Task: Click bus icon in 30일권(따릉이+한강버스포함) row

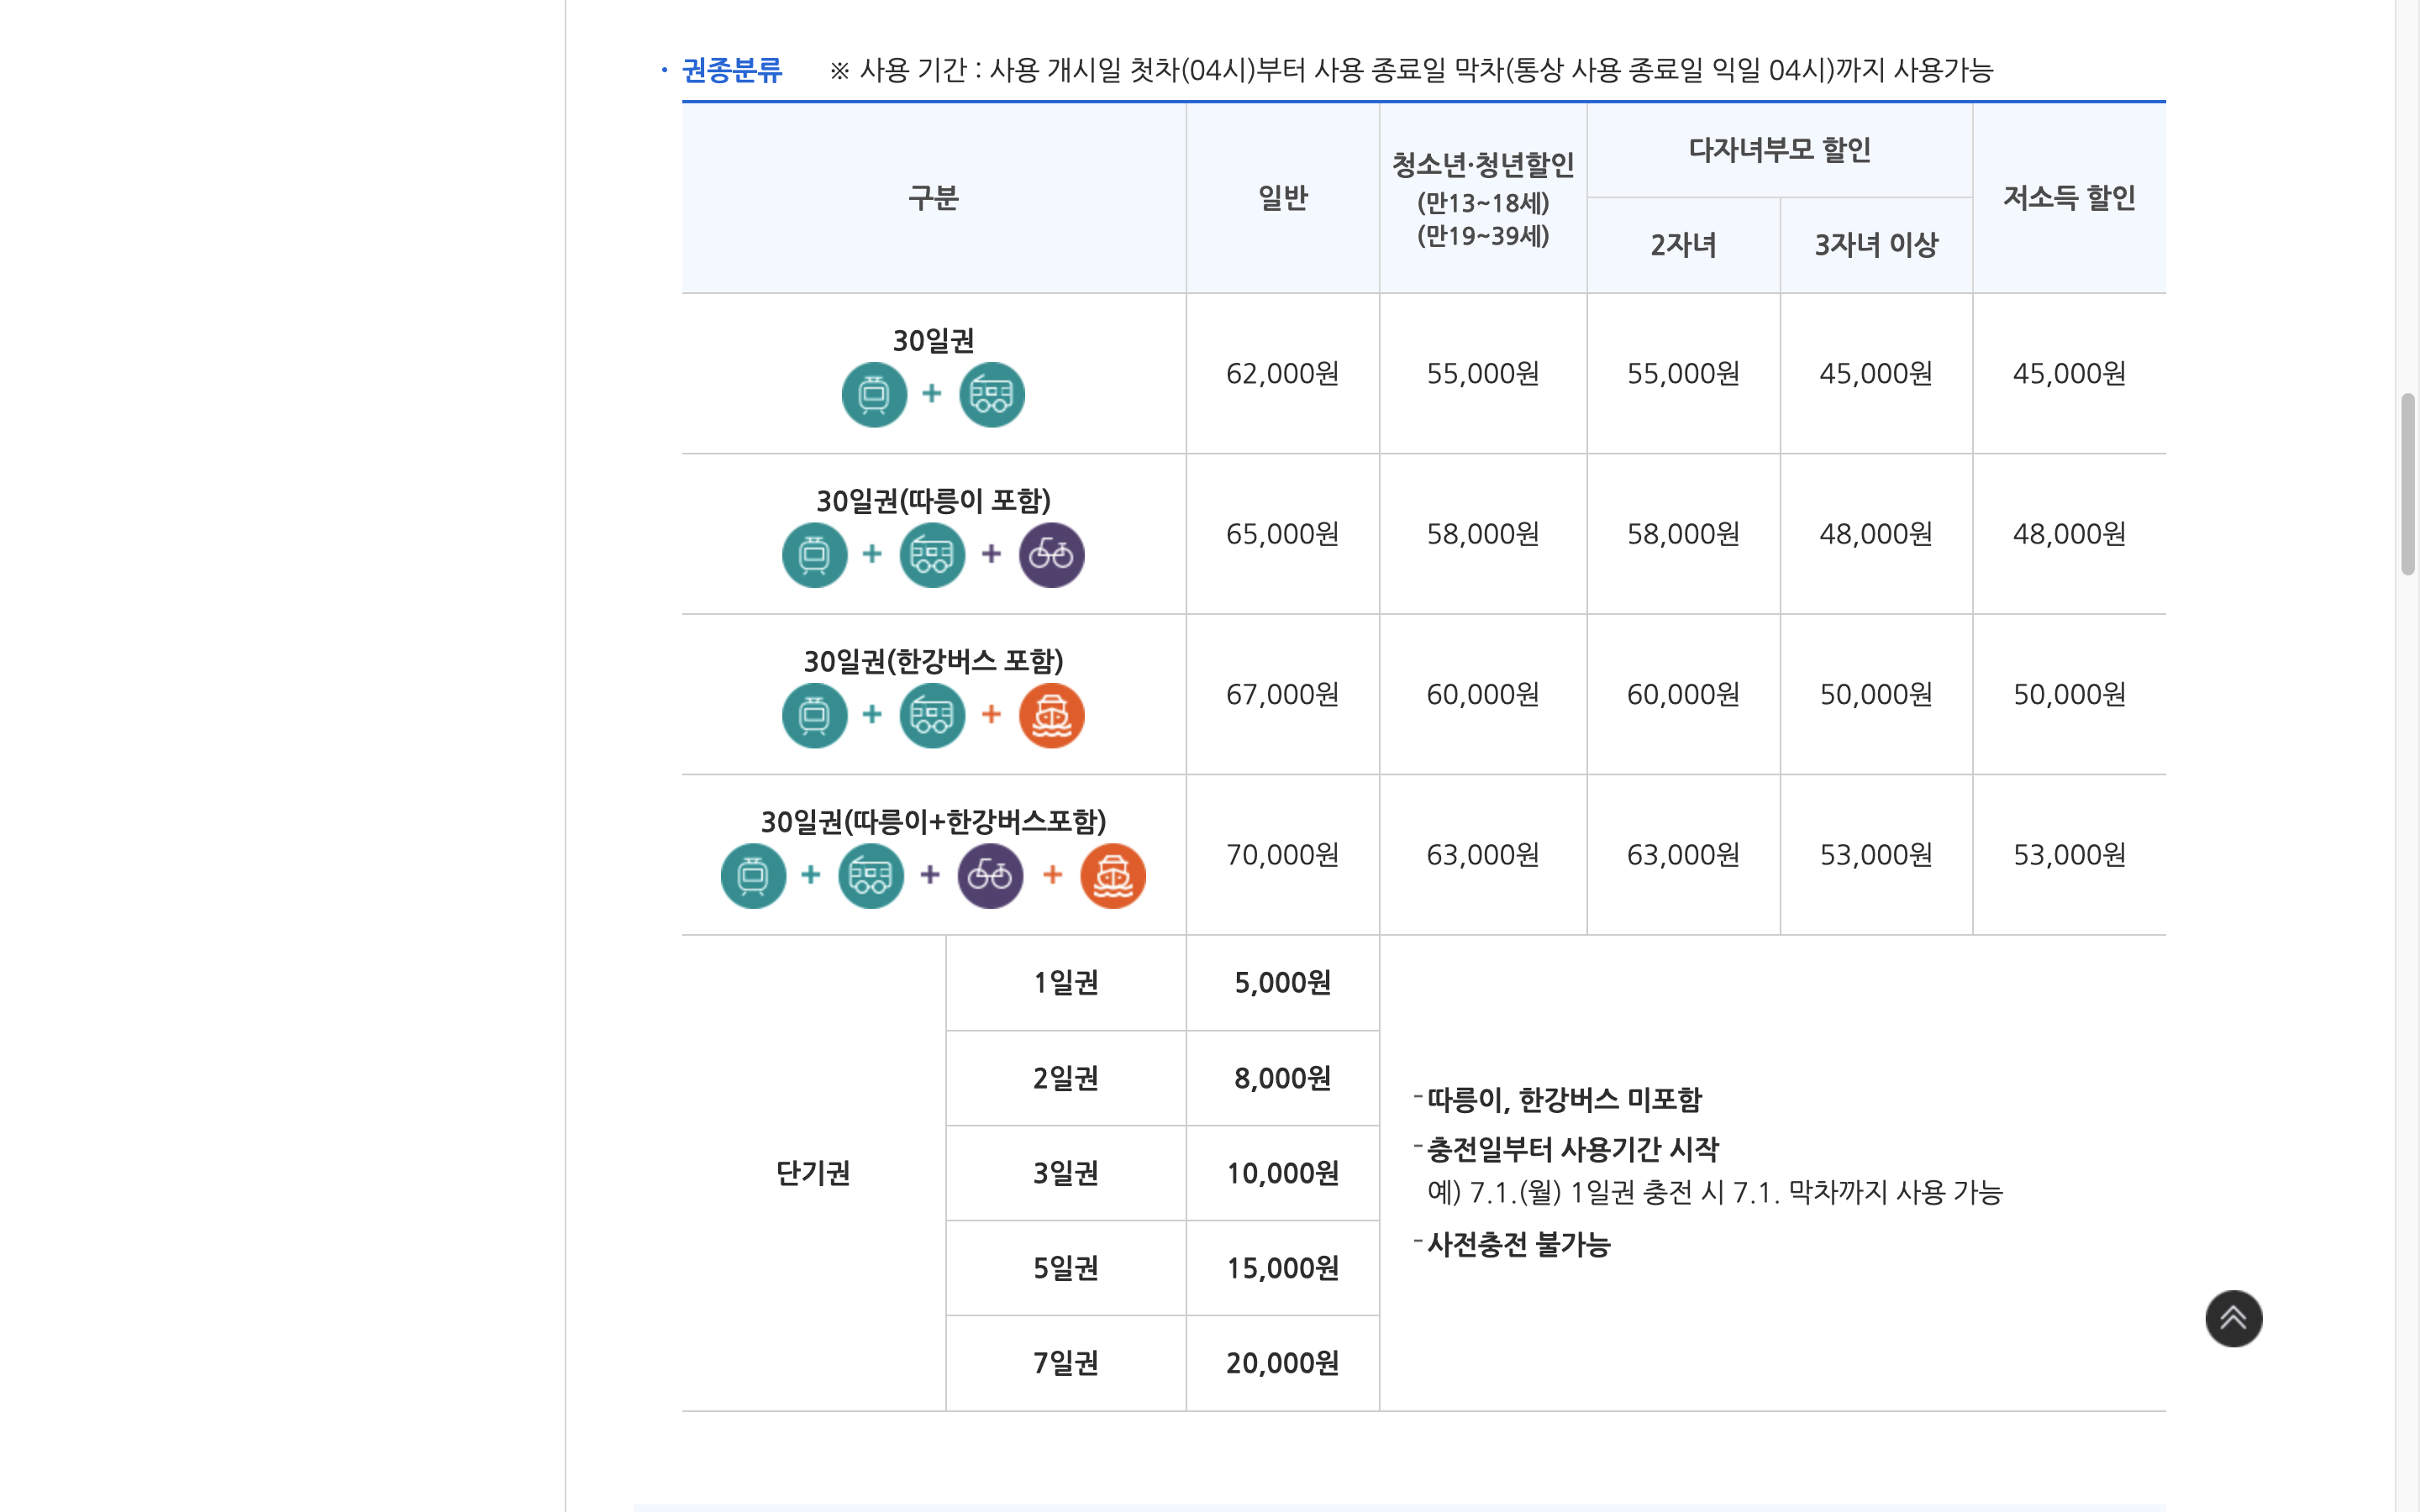Action: (x=871, y=876)
